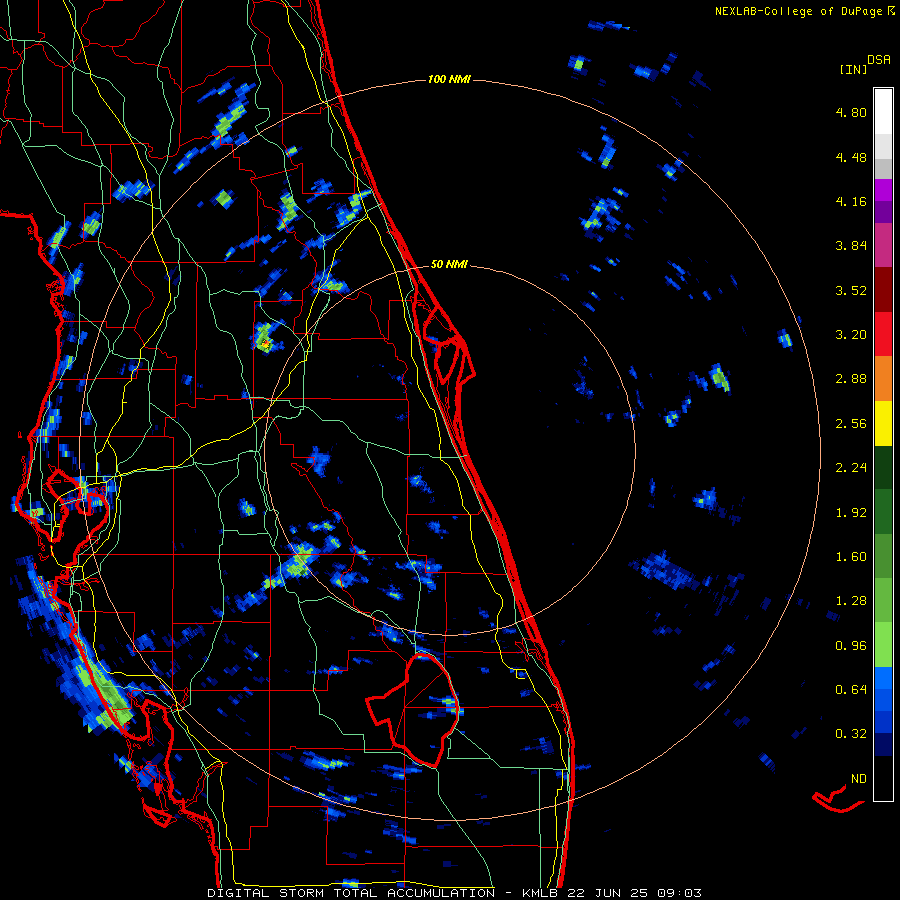Click the 22 JUN 25 date text

click(607, 893)
